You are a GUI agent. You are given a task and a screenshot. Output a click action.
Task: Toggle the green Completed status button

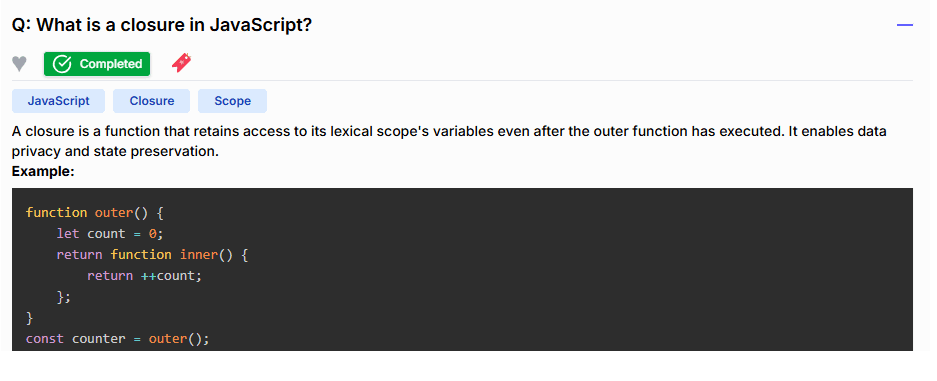97,64
